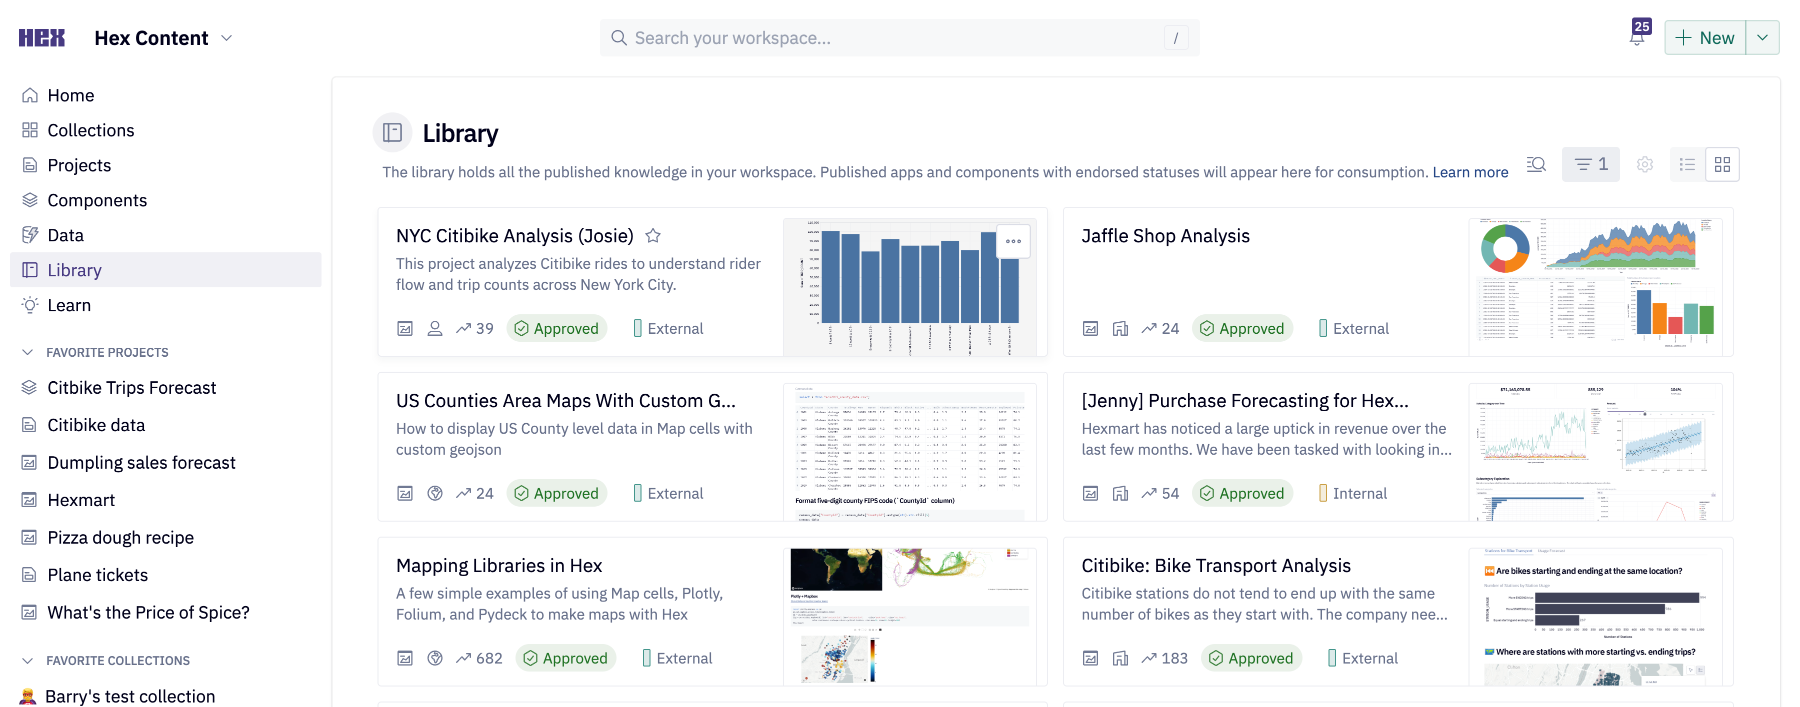Open Data in sidebar

click(x=166, y=235)
